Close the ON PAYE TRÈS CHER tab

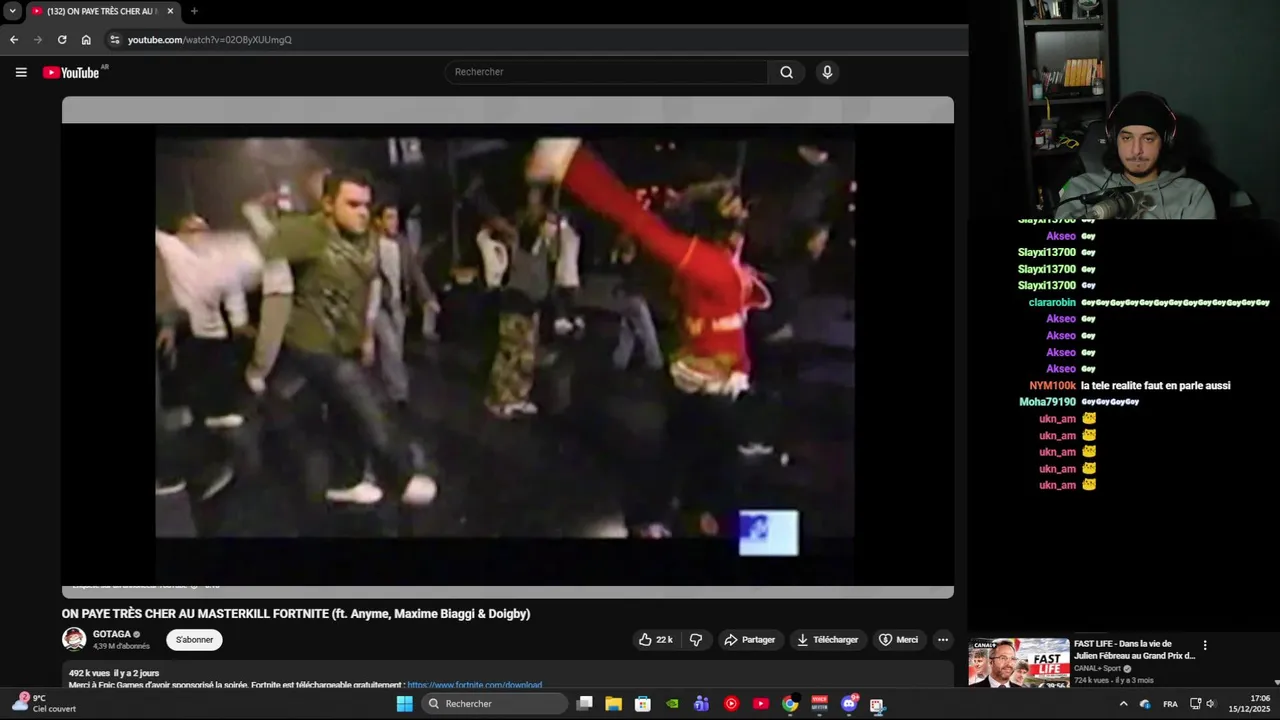(x=170, y=11)
